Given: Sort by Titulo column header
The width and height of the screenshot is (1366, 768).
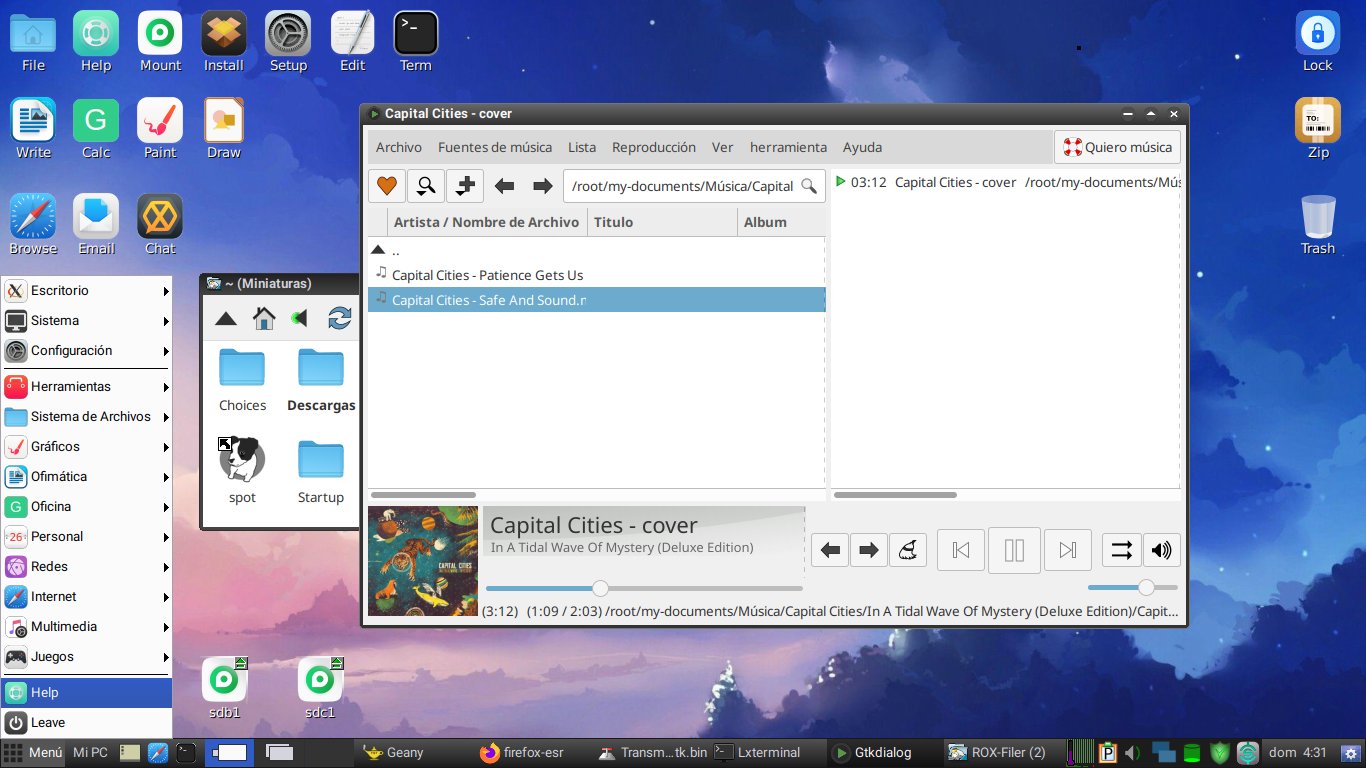Looking at the screenshot, I should [662, 222].
